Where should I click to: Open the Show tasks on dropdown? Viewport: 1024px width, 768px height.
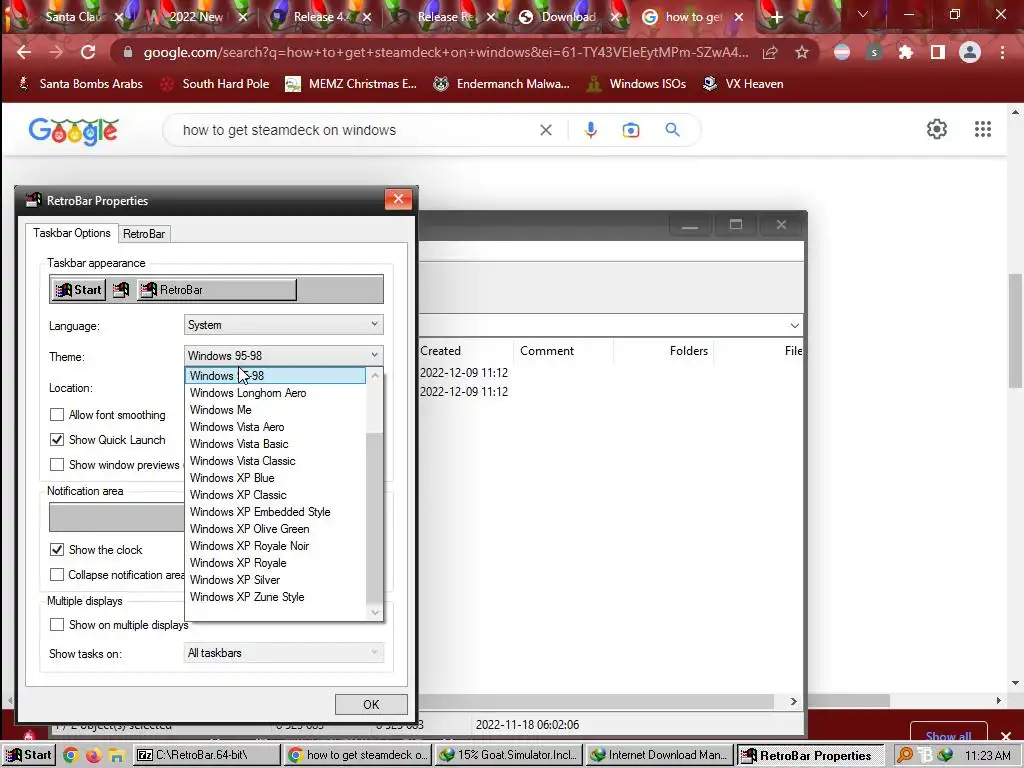(x=283, y=652)
